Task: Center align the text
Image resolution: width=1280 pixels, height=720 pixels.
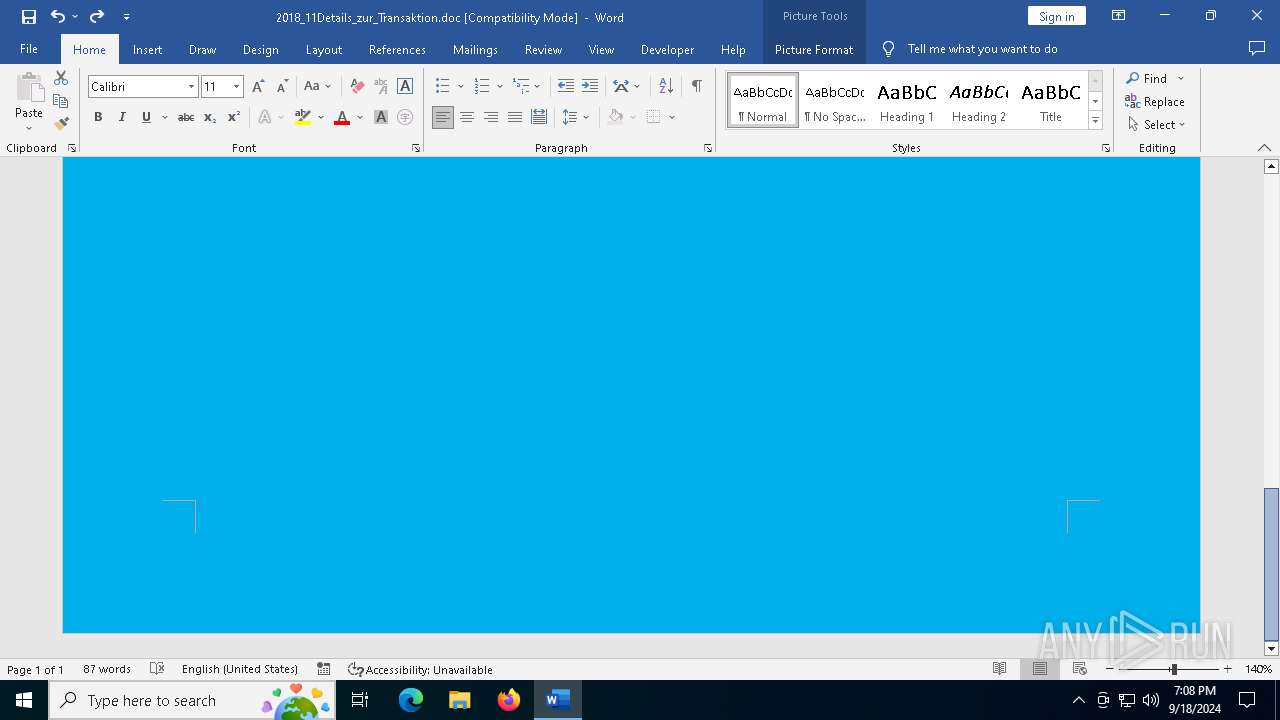Action: coord(467,117)
